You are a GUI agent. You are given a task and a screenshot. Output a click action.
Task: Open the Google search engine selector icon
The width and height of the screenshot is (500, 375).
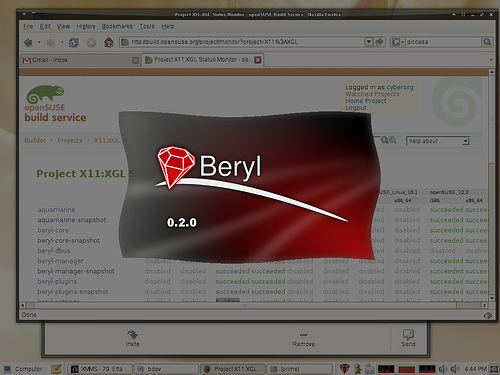coord(397,42)
